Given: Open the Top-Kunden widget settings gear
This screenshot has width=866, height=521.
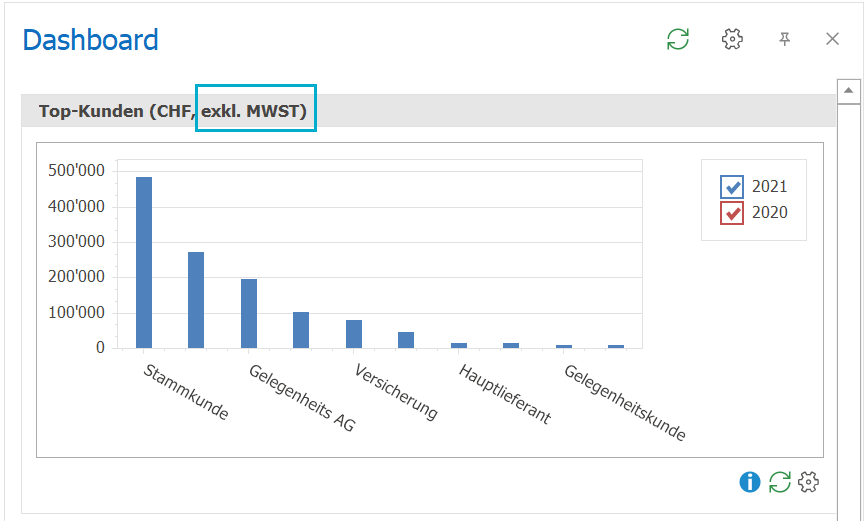Looking at the screenshot, I should pyautogui.click(x=809, y=482).
